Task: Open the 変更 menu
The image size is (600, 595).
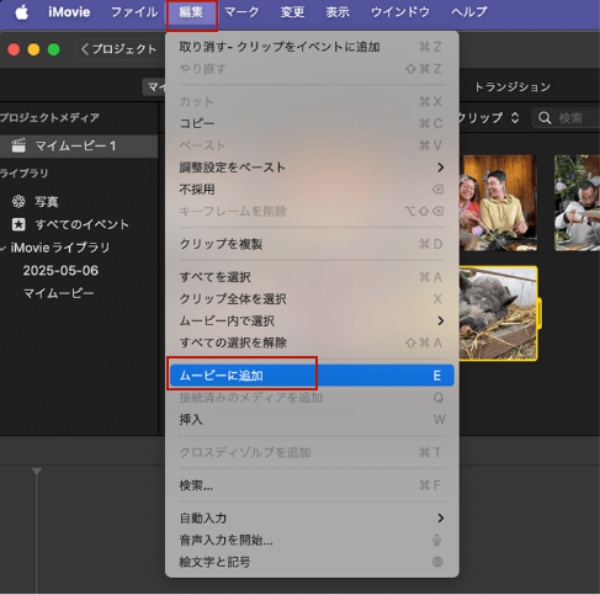Action: [292, 12]
